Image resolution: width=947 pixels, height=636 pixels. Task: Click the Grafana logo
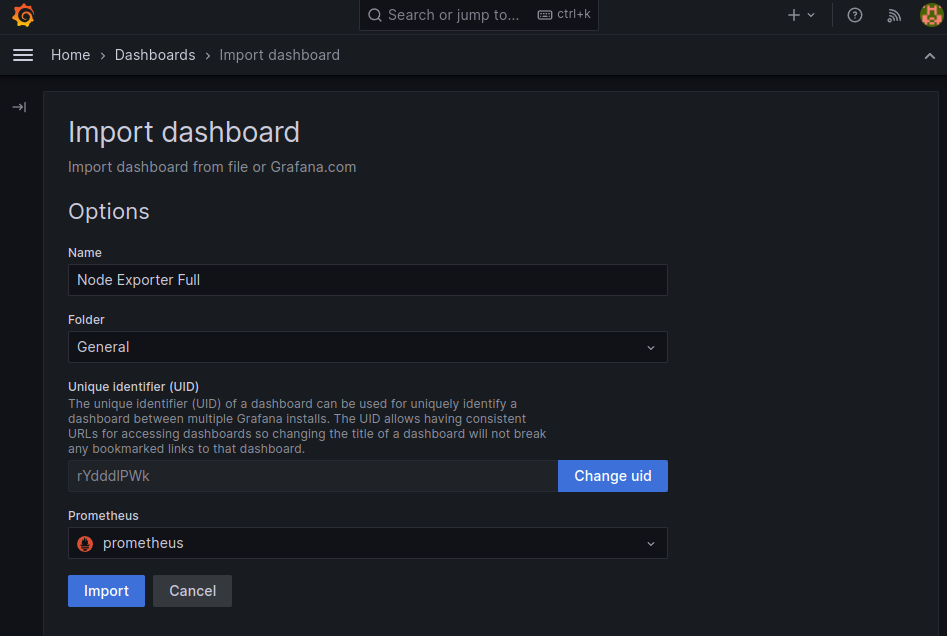(23, 16)
